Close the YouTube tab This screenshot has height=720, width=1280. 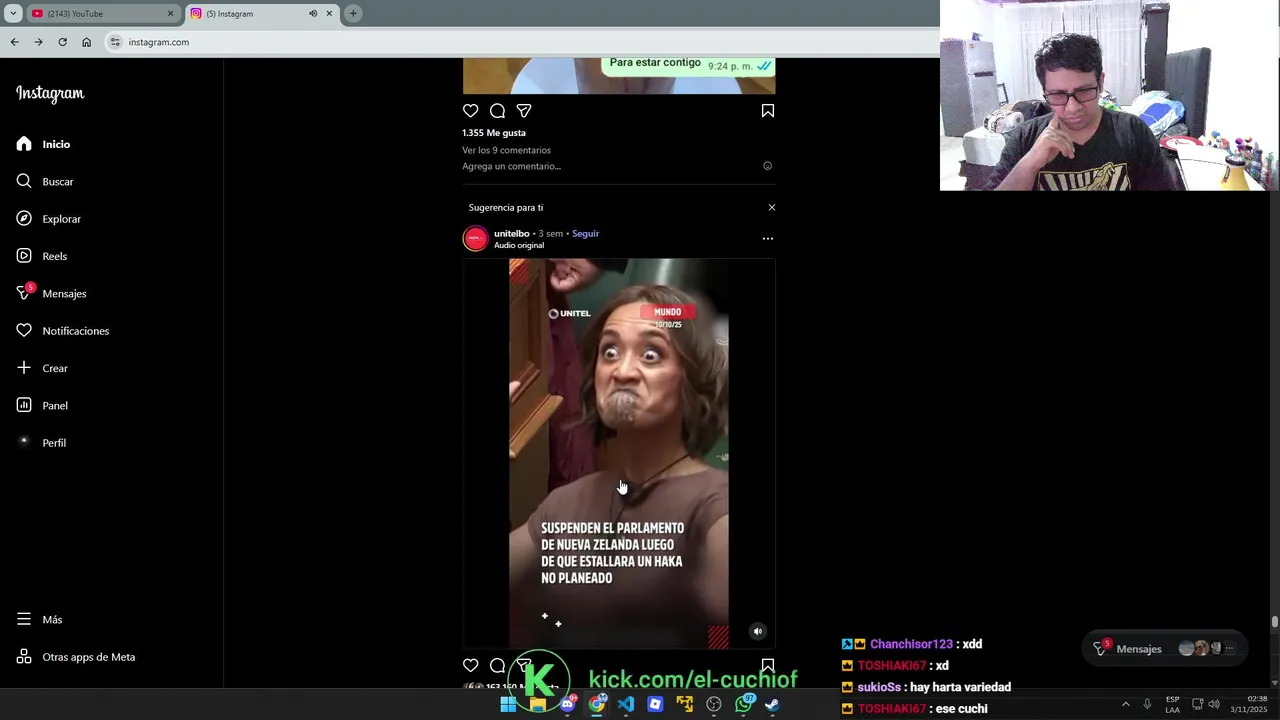pyautogui.click(x=170, y=14)
